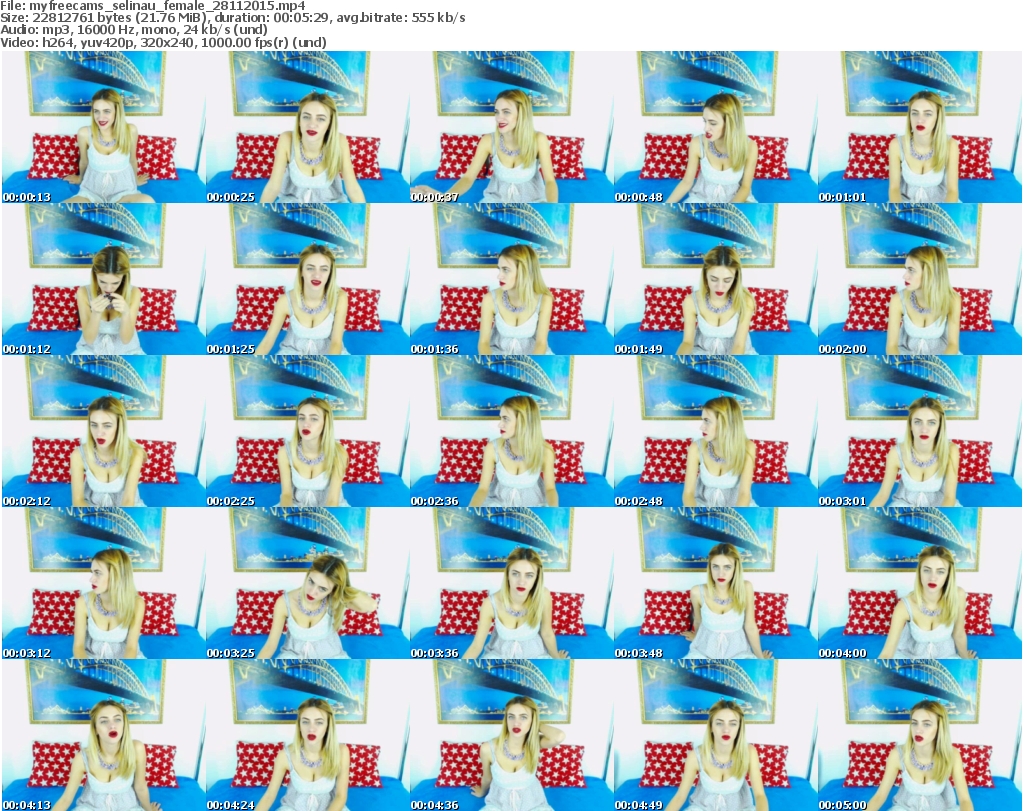Click the frame timestamped 00:02:48
Viewport: 1024px width, 811px height.
click(716, 431)
